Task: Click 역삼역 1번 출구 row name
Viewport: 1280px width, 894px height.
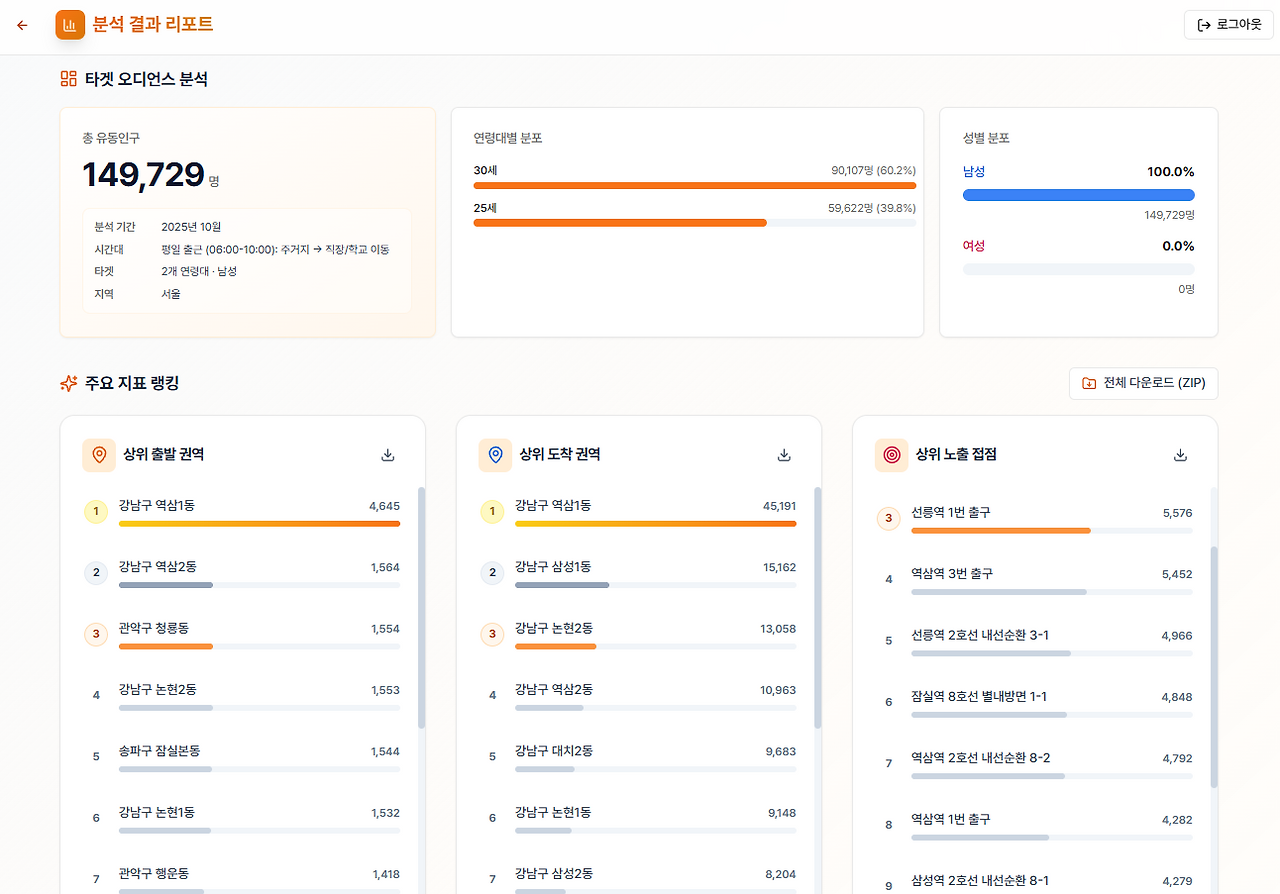Action: click(951, 819)
